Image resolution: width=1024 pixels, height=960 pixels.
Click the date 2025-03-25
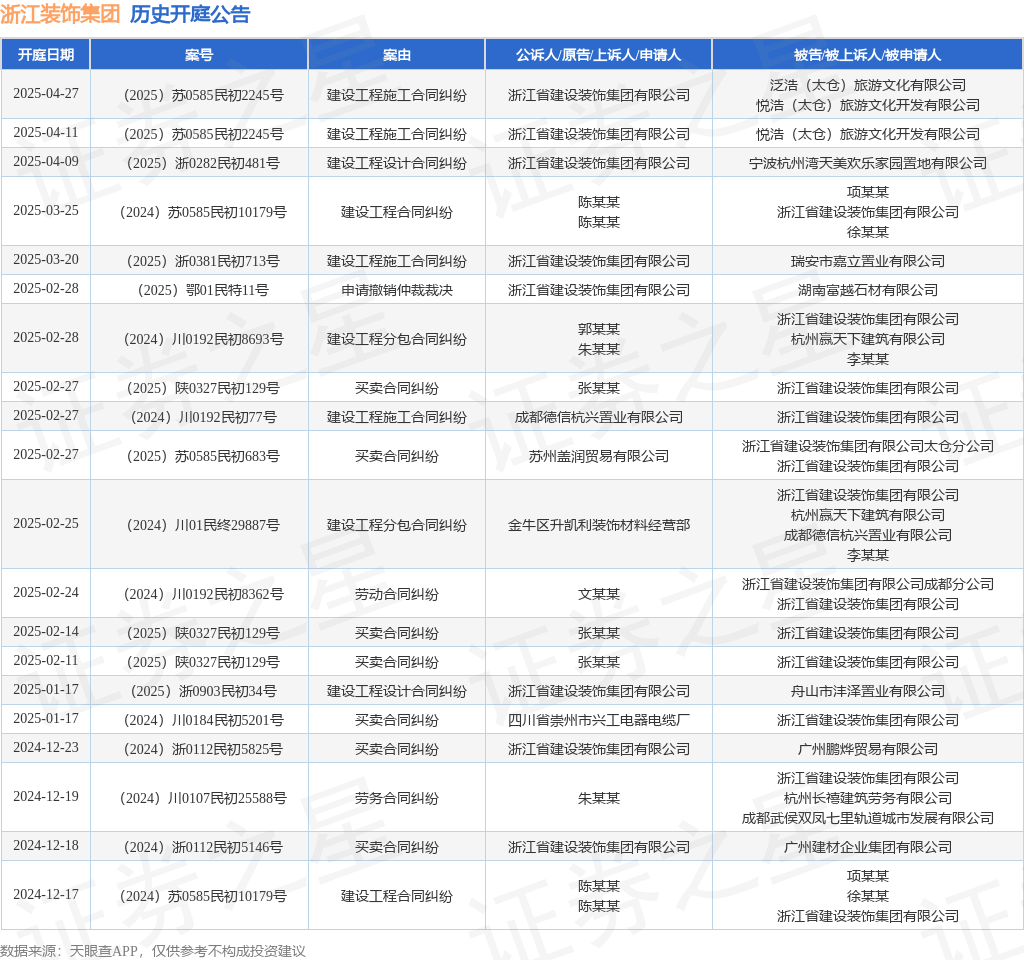click(x=46, y=210)
